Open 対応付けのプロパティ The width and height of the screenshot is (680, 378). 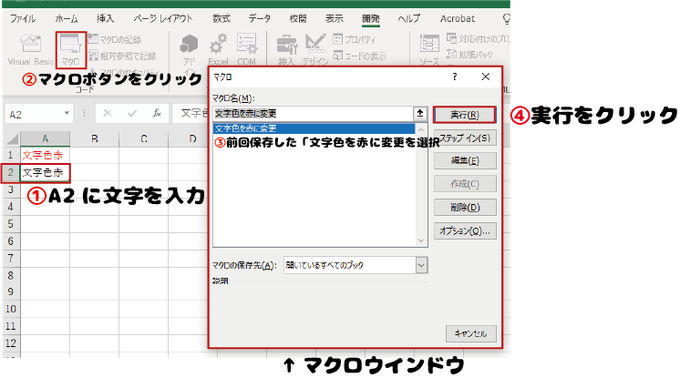tap(478, 39)
